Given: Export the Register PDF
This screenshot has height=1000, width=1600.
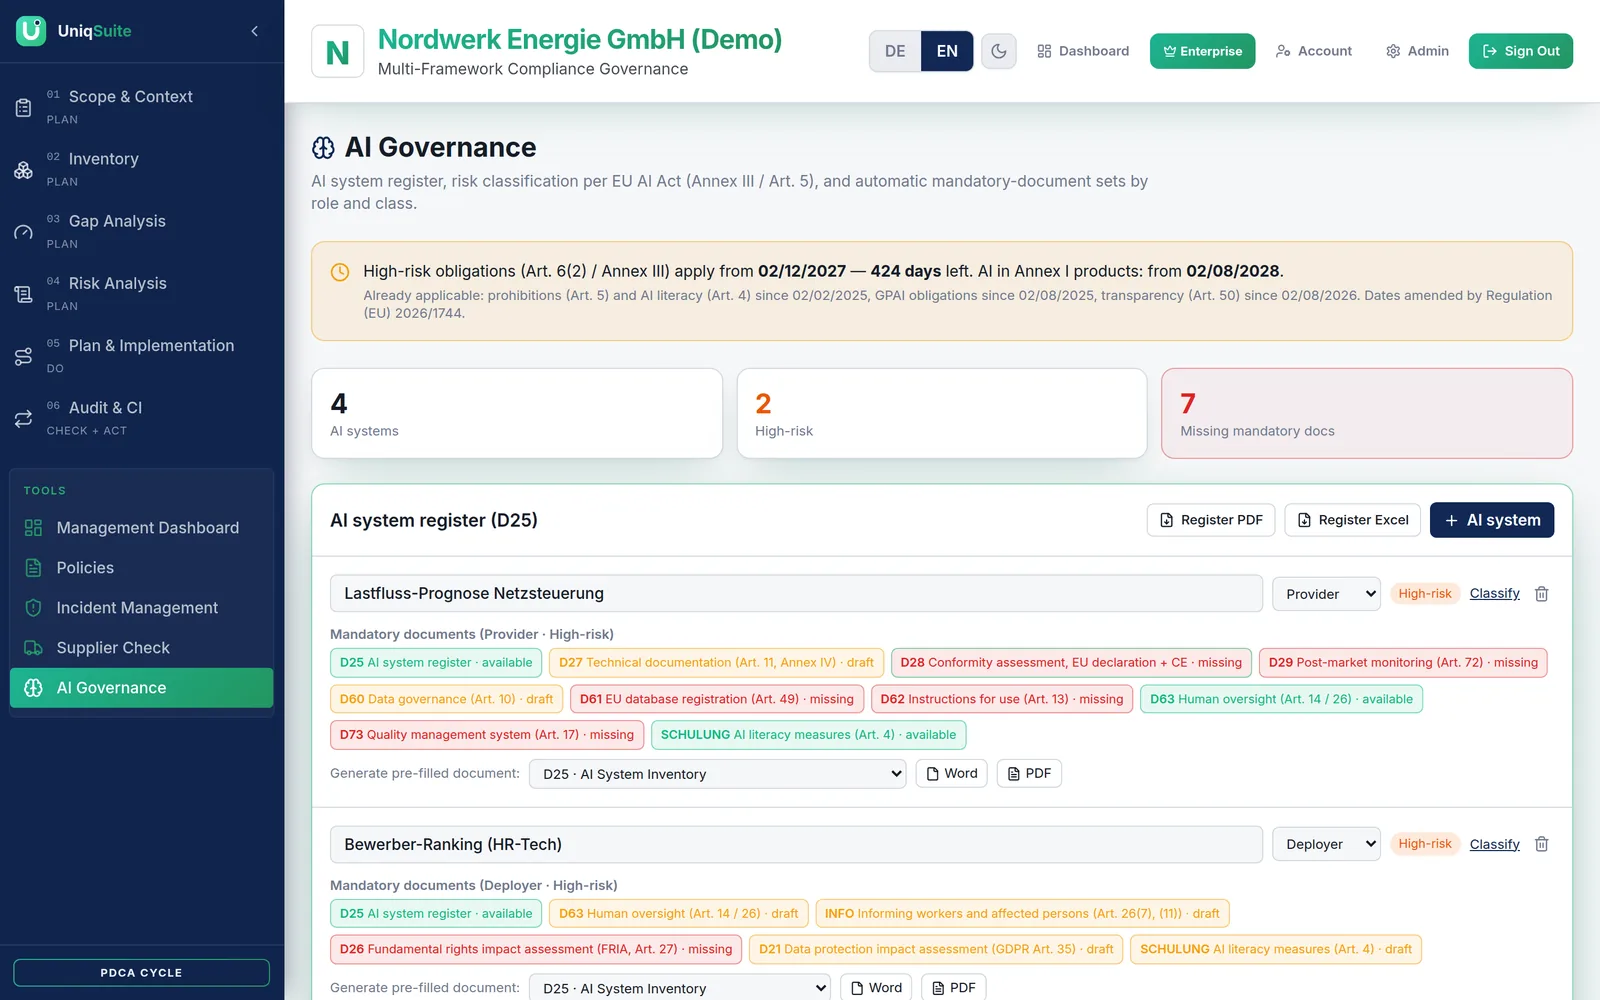Looking at the screenshot, I should click(x=1211, y=520).
